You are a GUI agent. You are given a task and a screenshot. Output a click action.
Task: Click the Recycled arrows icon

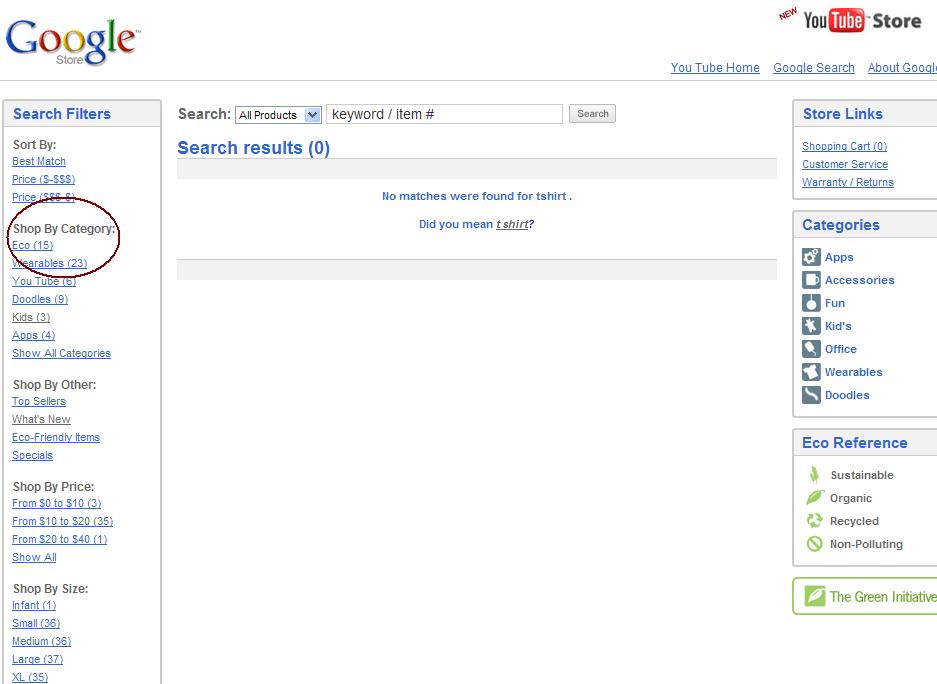point(814,521)
